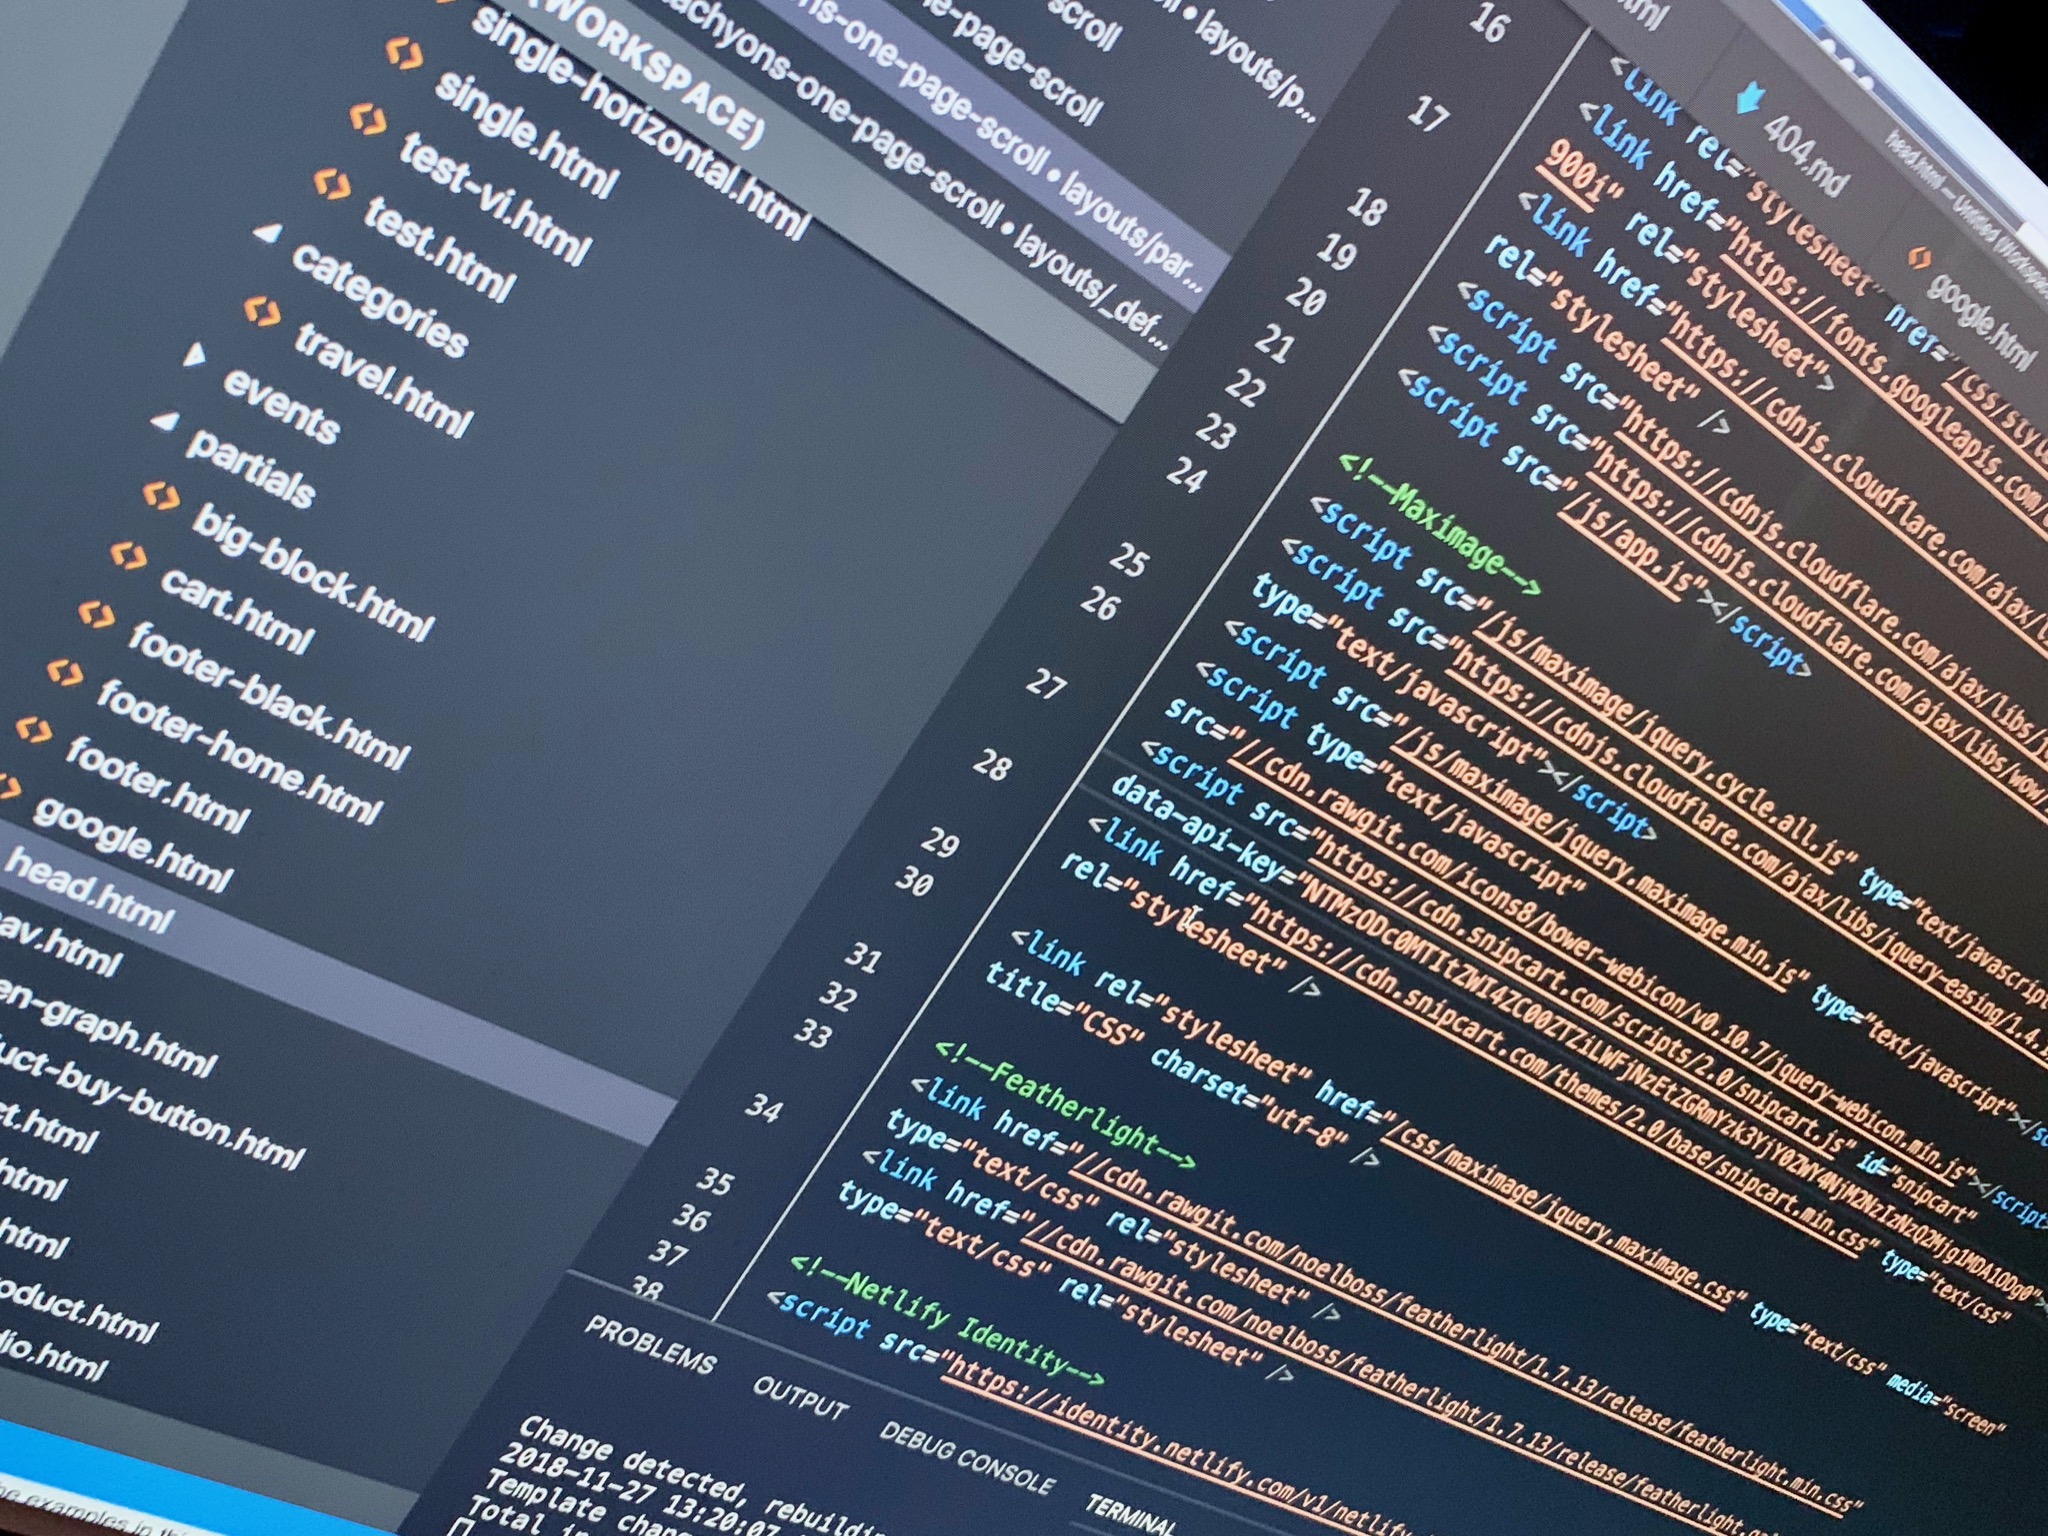
Task: Click the HTML file icon beside footer-black.html
Action: [x=96, y=614]
